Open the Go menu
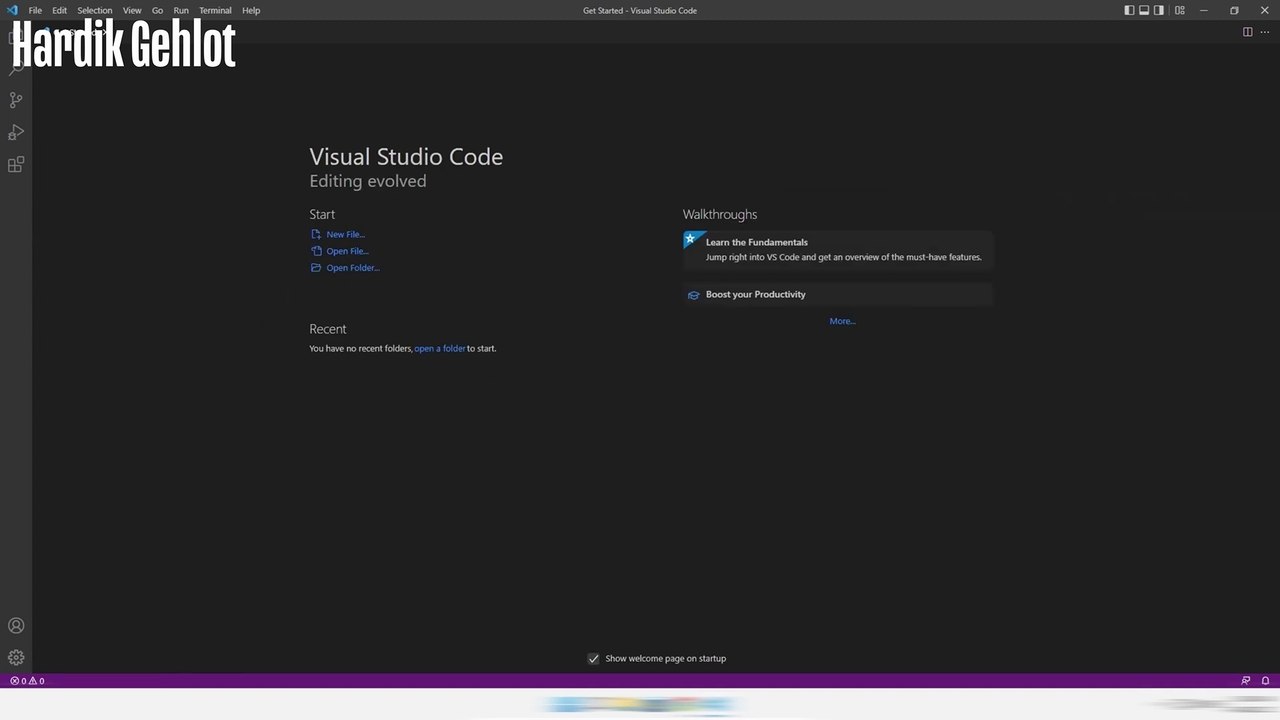This screenshot has height=720, width=1280. [x=157, y=10]
